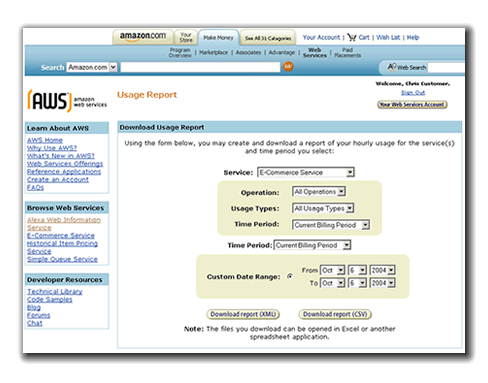Open the From month dropdown

(332, 270)
